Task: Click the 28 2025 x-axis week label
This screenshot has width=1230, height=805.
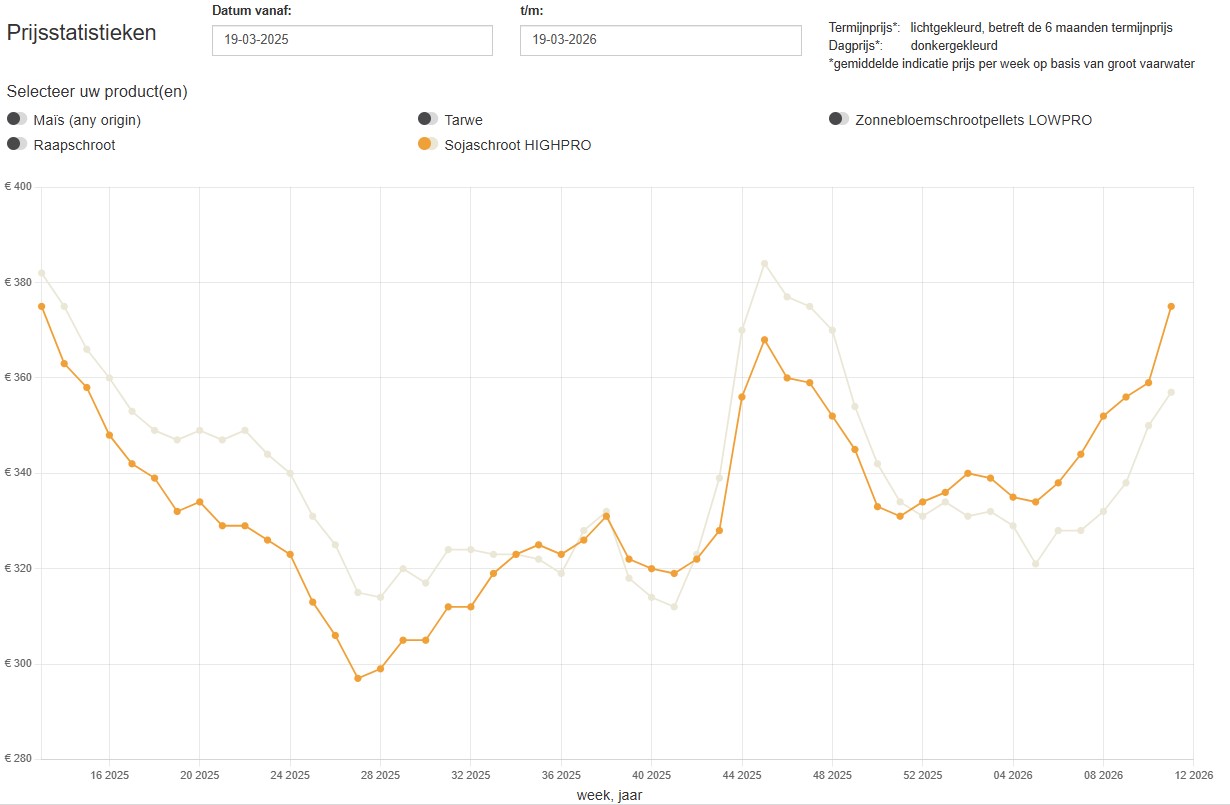Action: coord(380,775)
